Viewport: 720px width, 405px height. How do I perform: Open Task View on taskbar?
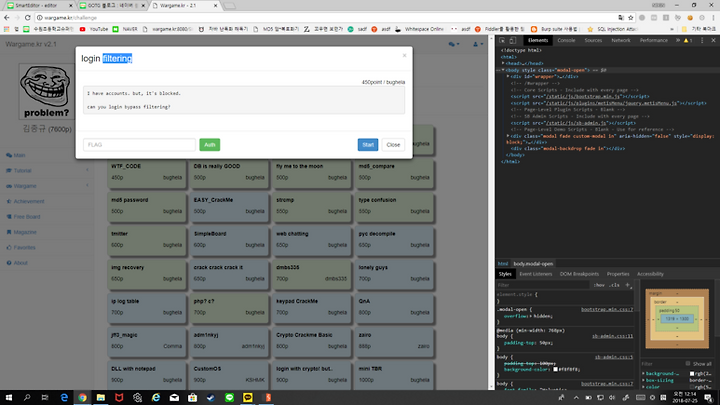45,398
